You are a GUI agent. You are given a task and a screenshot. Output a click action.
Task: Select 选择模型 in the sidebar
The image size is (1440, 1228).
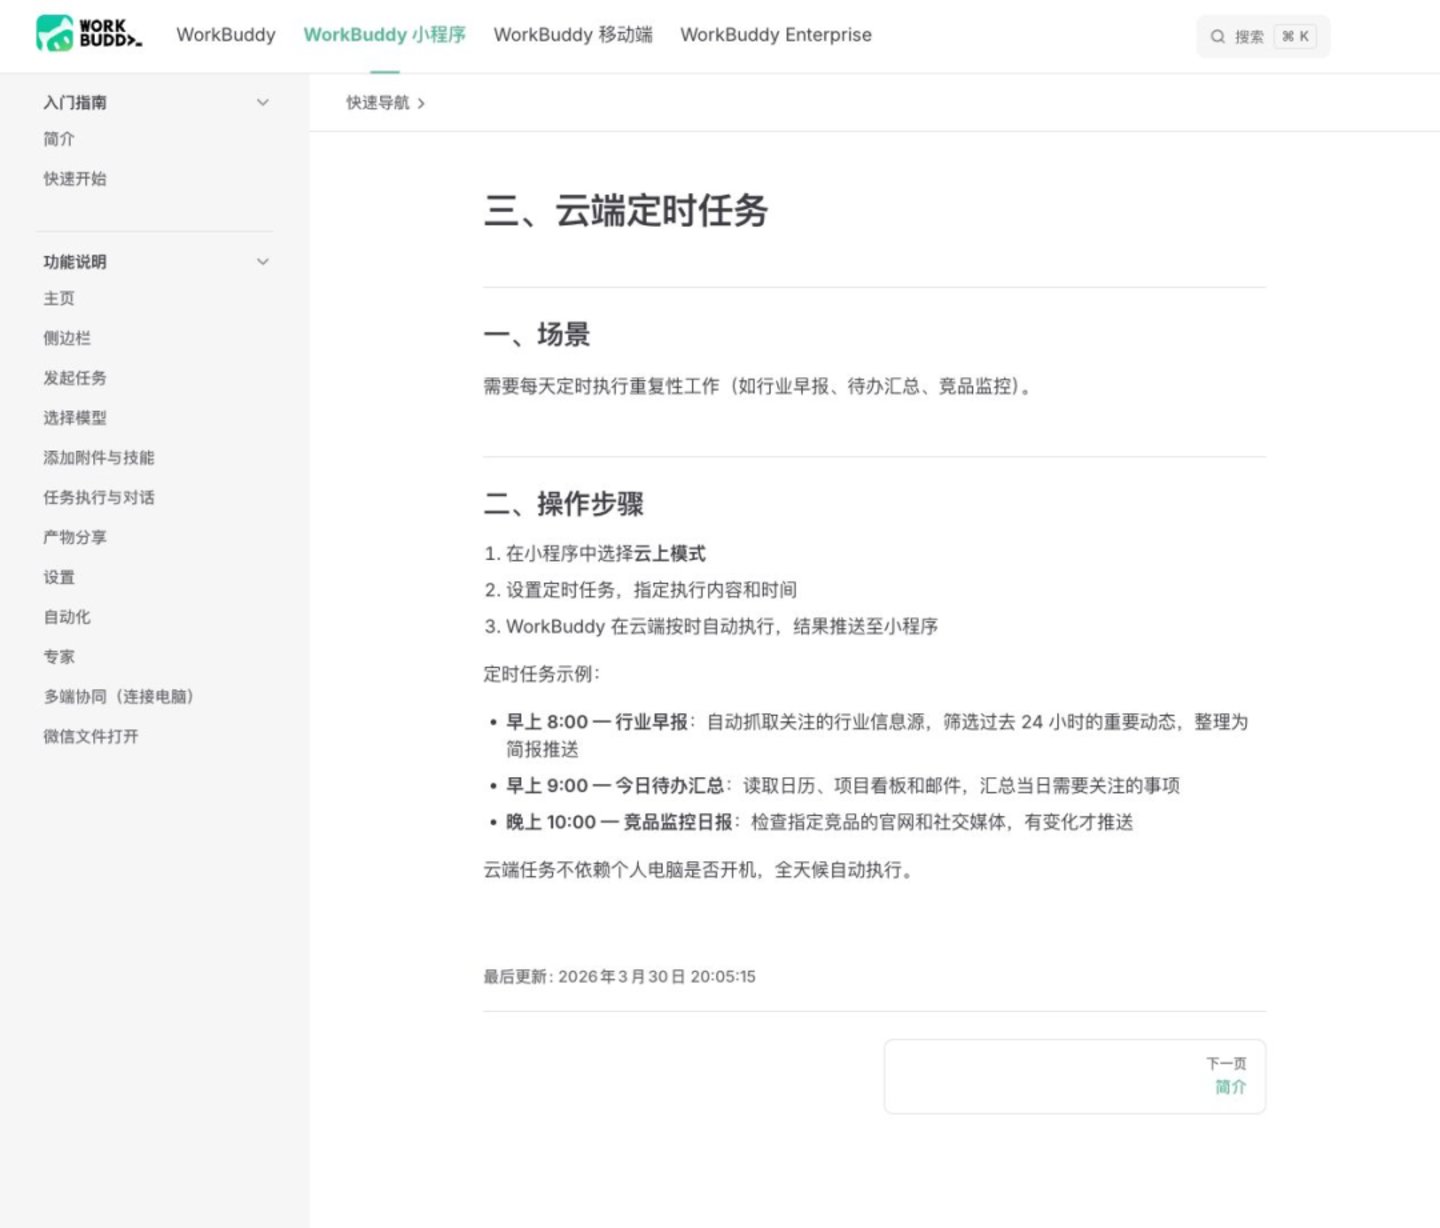click(75, 418)
